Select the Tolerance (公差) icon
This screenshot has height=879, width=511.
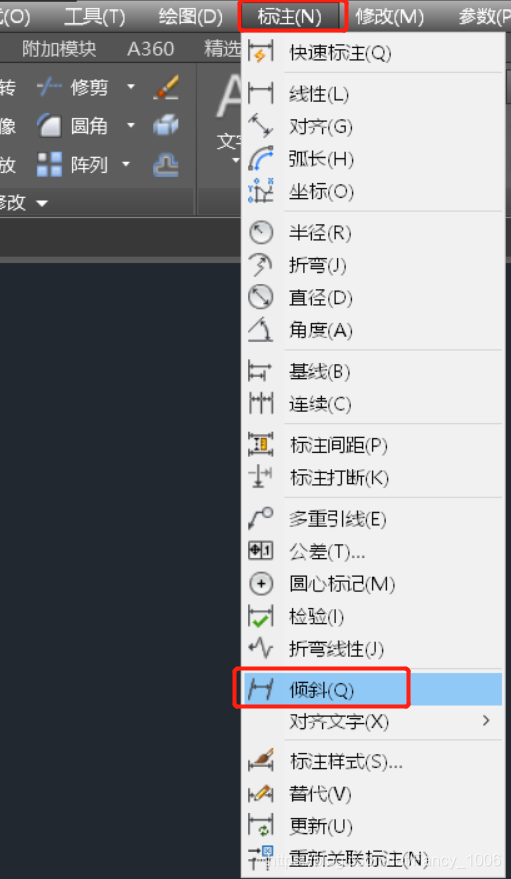click(x=261, y=552)
